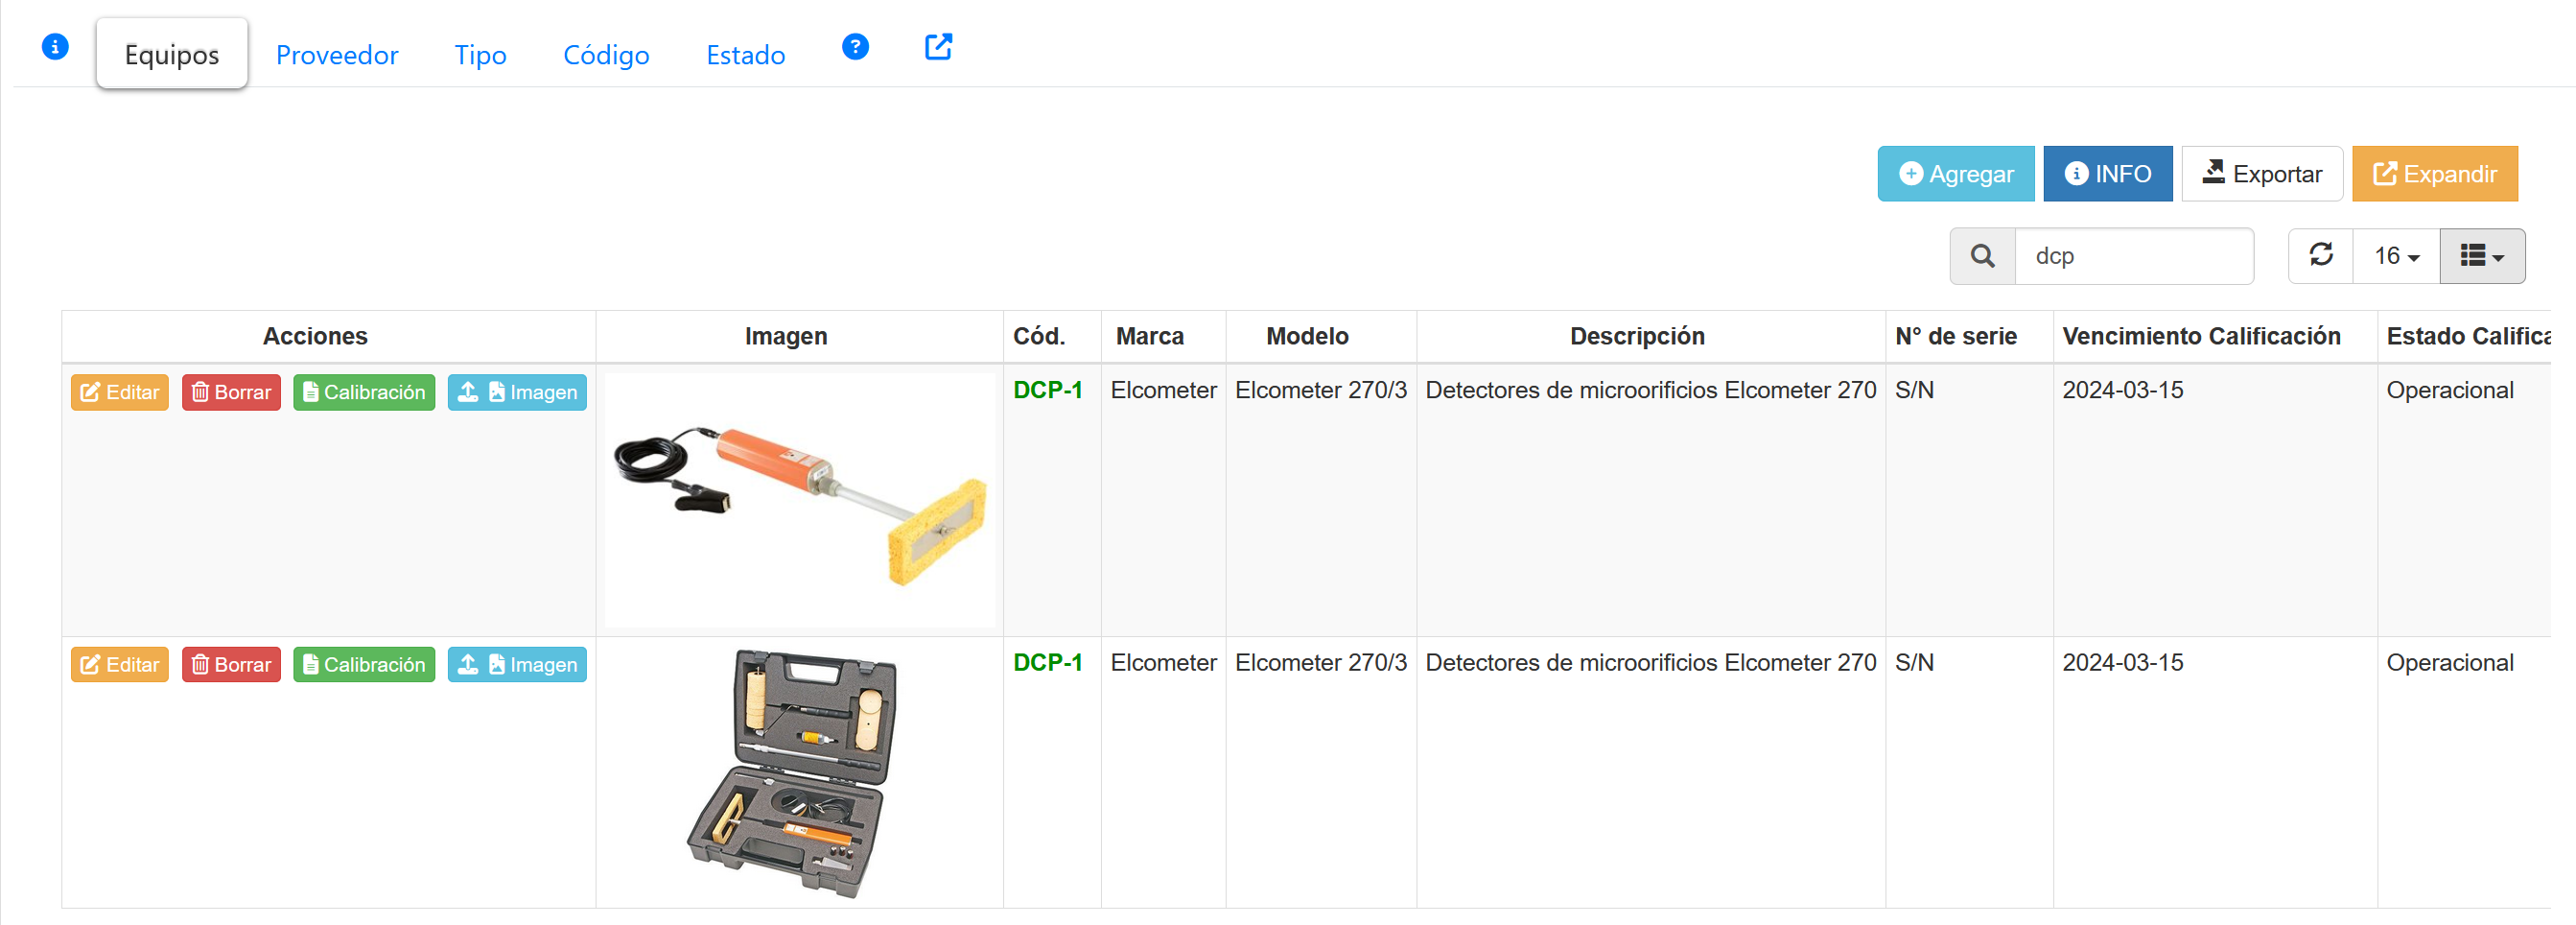Open the column visibility list dropdown
The image size is (2576, 925).
2481,256
